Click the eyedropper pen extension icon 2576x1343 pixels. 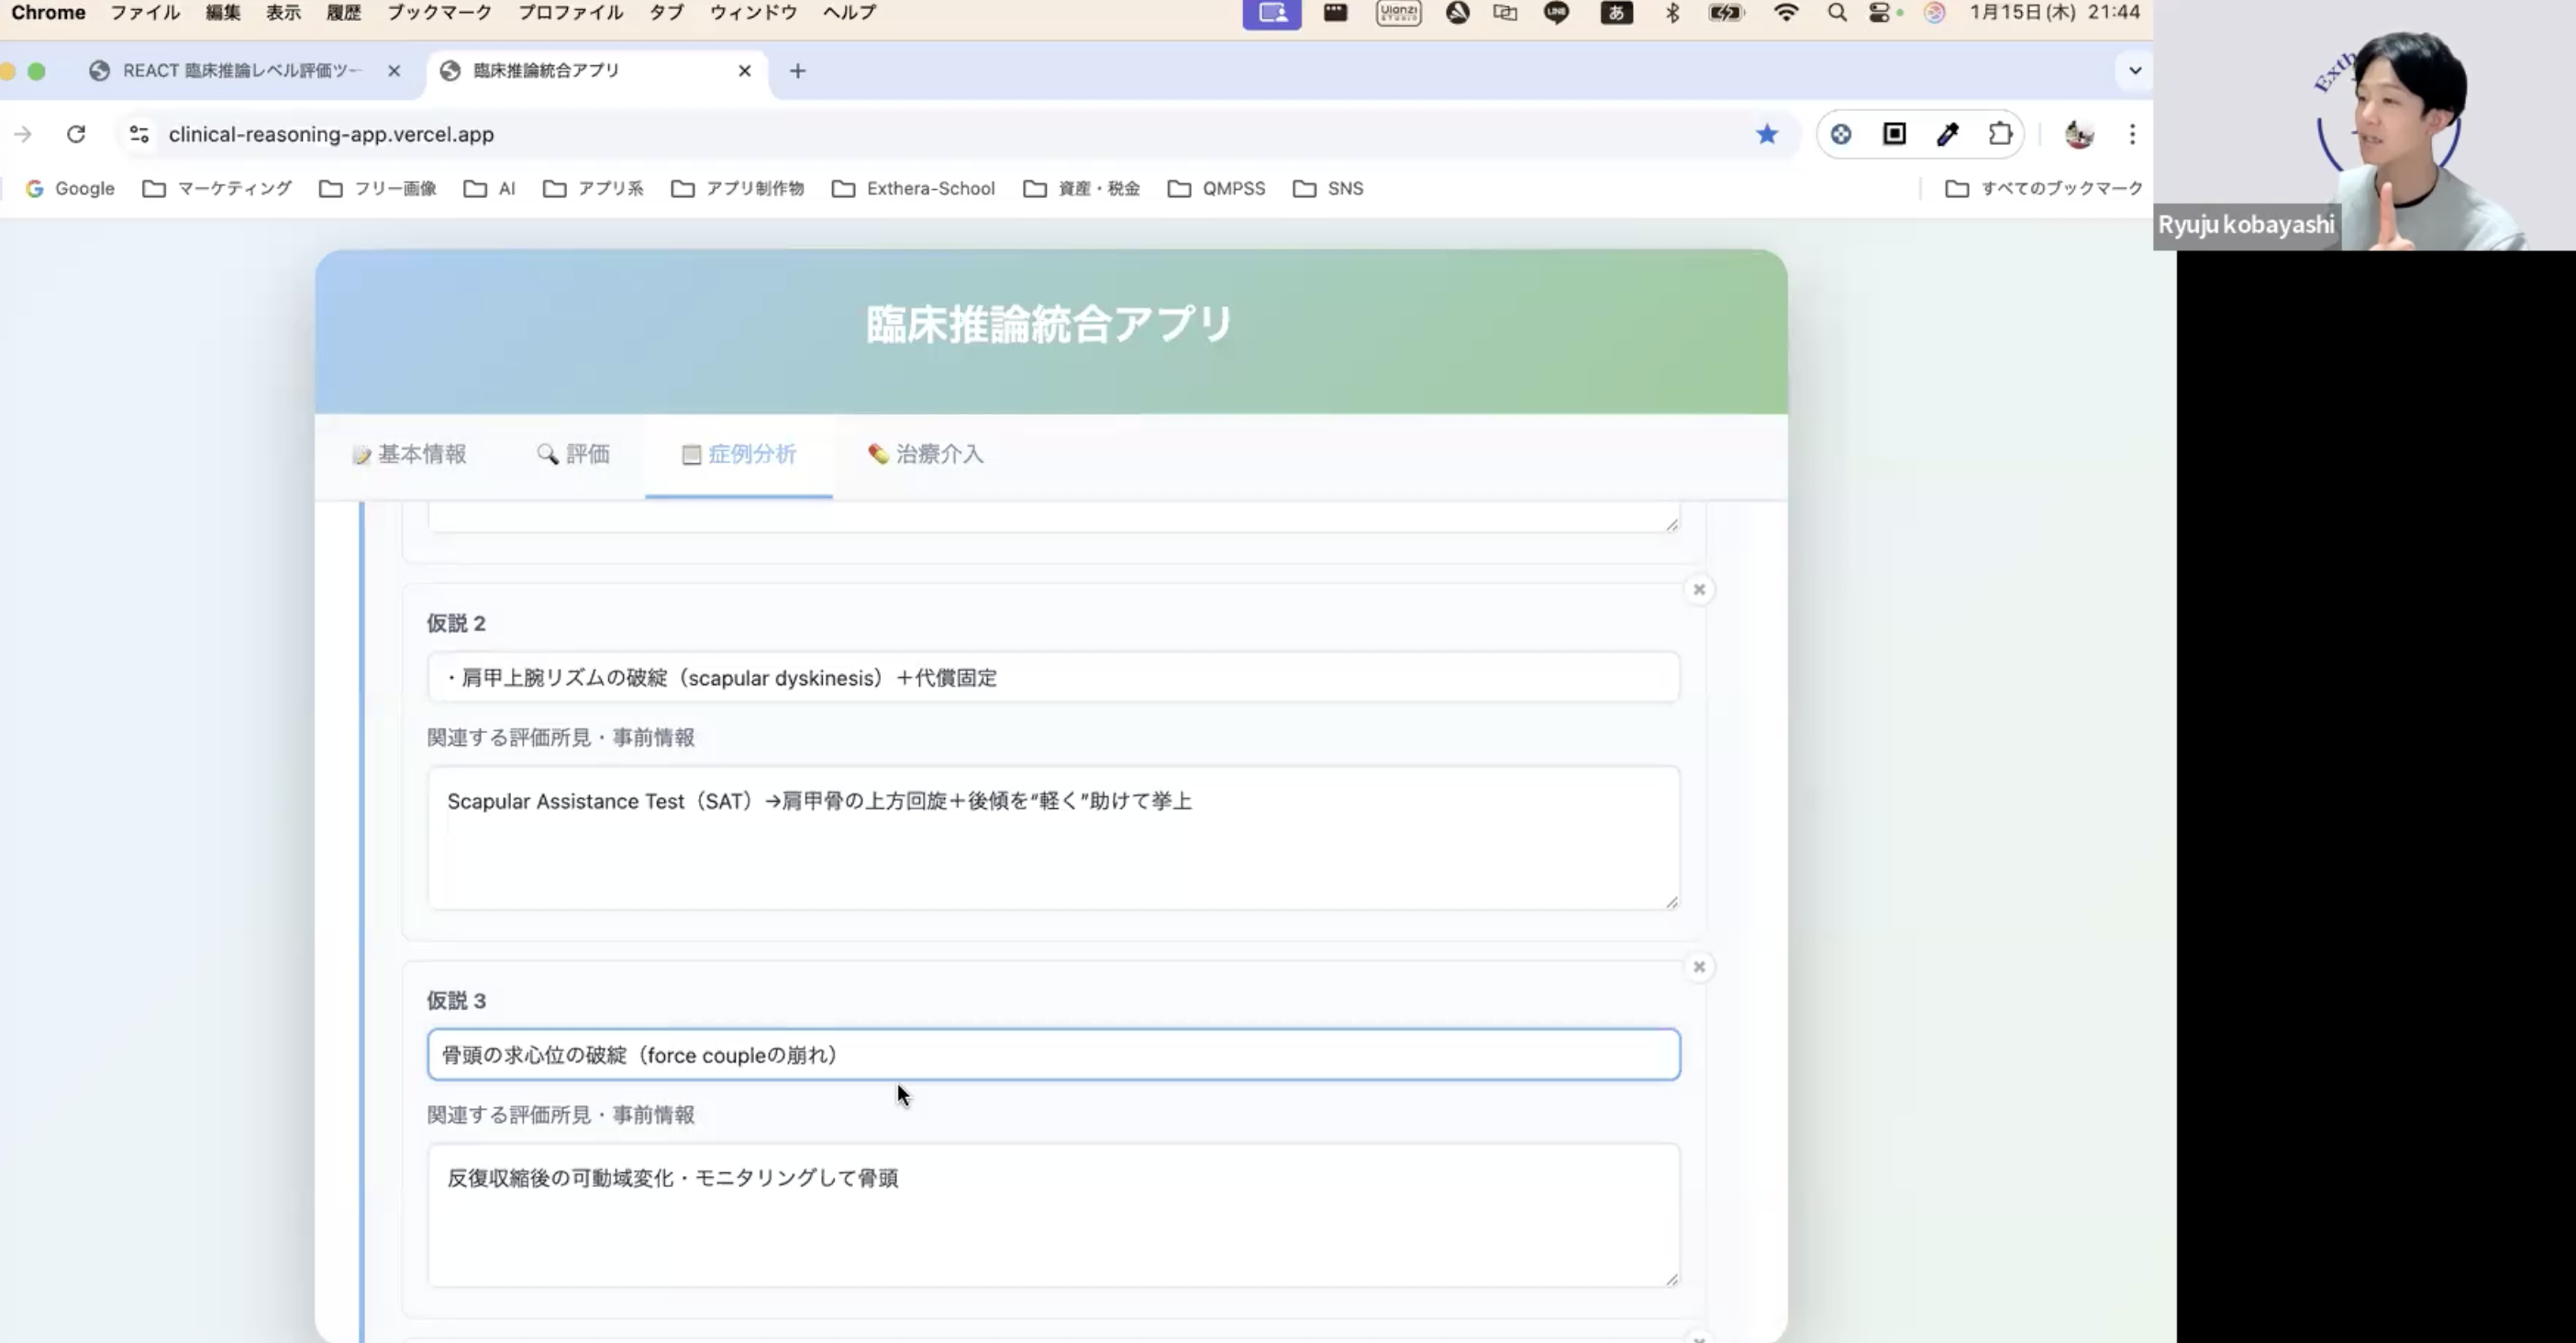(1947, 134)
